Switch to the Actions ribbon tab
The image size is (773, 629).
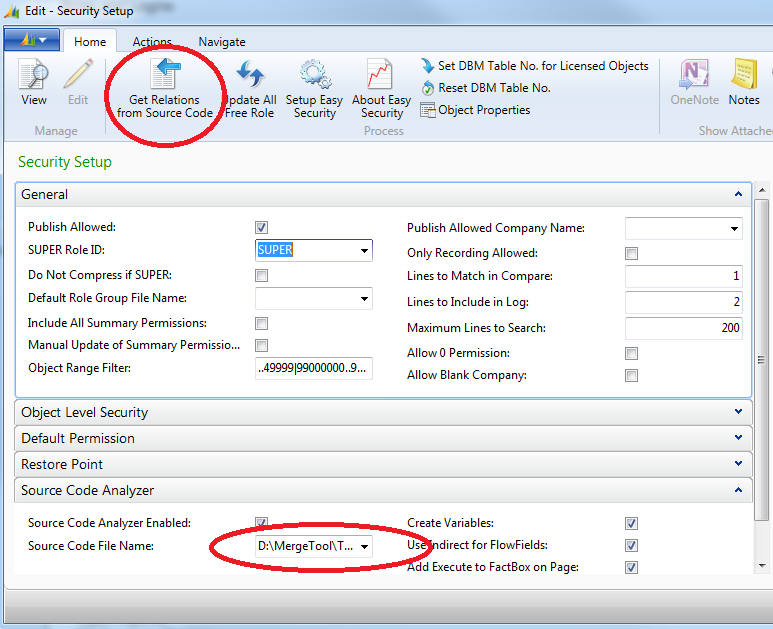pos(152,42)
